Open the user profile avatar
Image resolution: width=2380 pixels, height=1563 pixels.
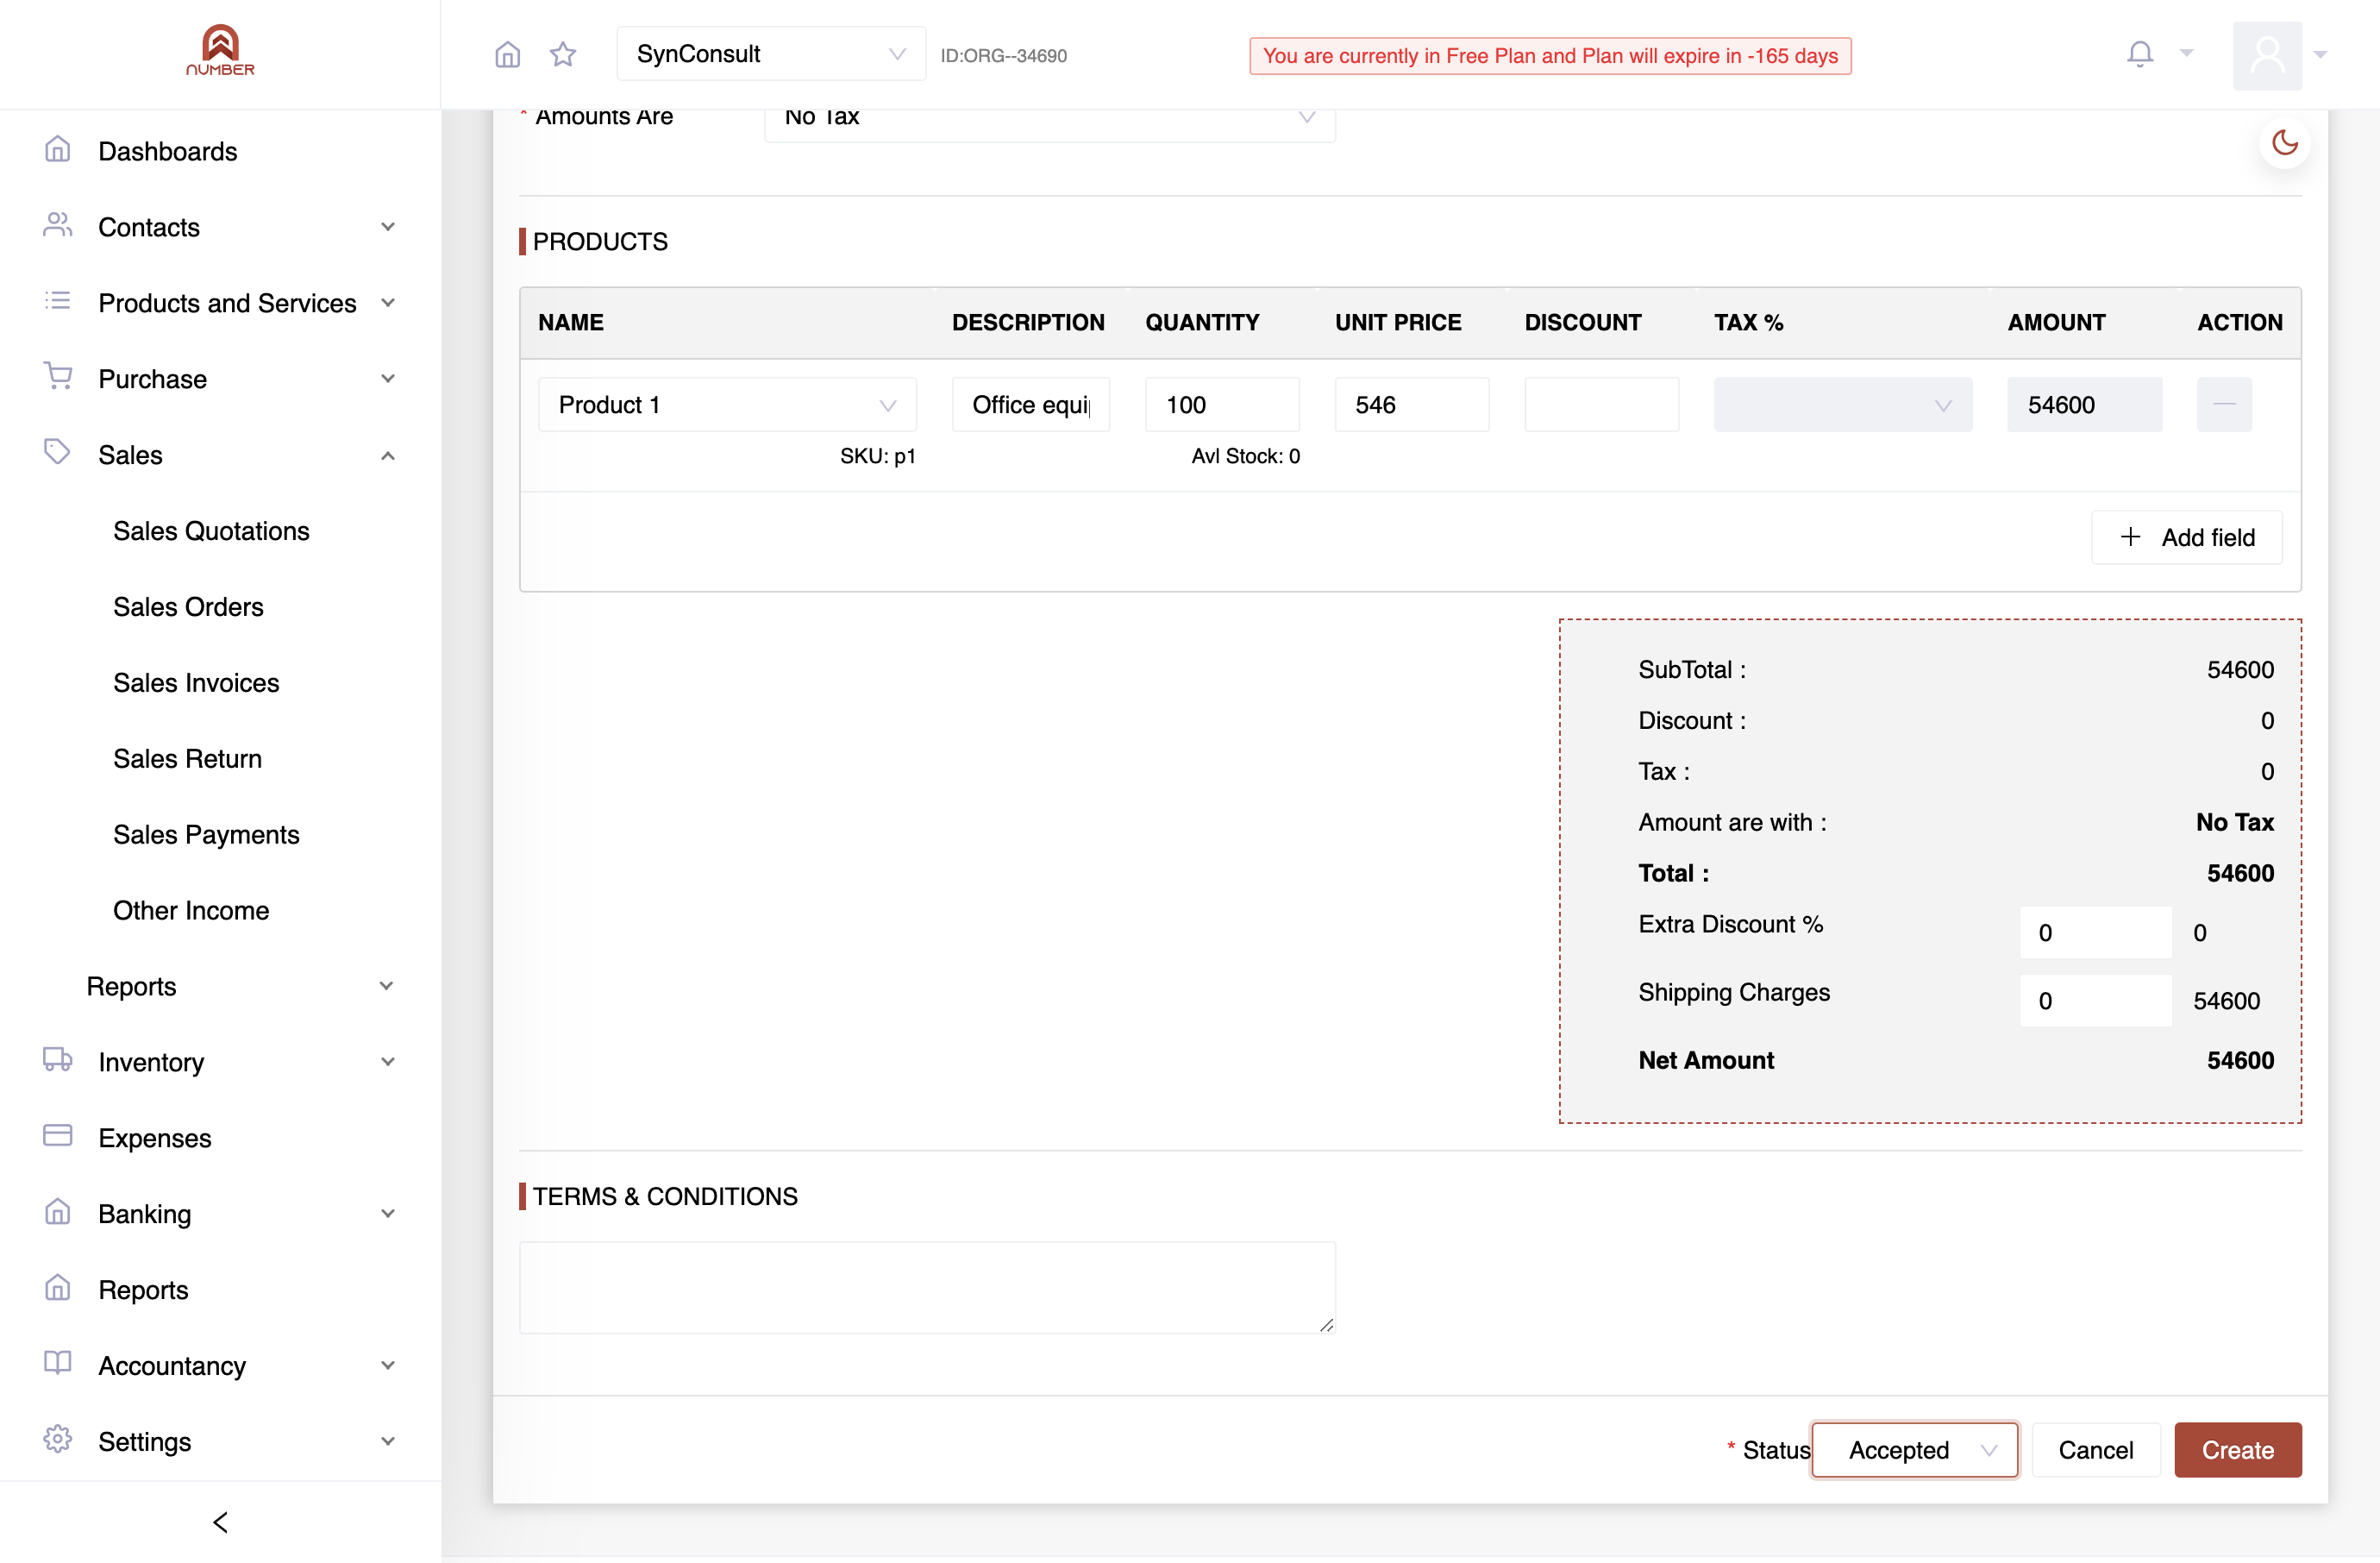point(2267,55)
